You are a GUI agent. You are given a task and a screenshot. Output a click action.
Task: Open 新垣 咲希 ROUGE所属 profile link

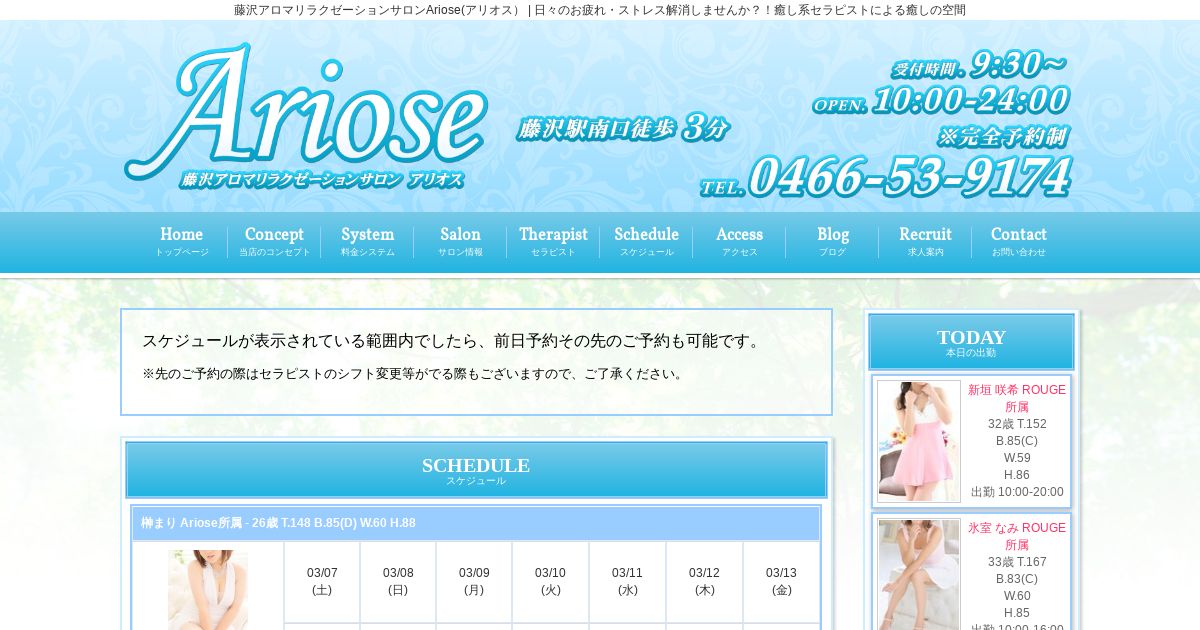click(1017, 398)
